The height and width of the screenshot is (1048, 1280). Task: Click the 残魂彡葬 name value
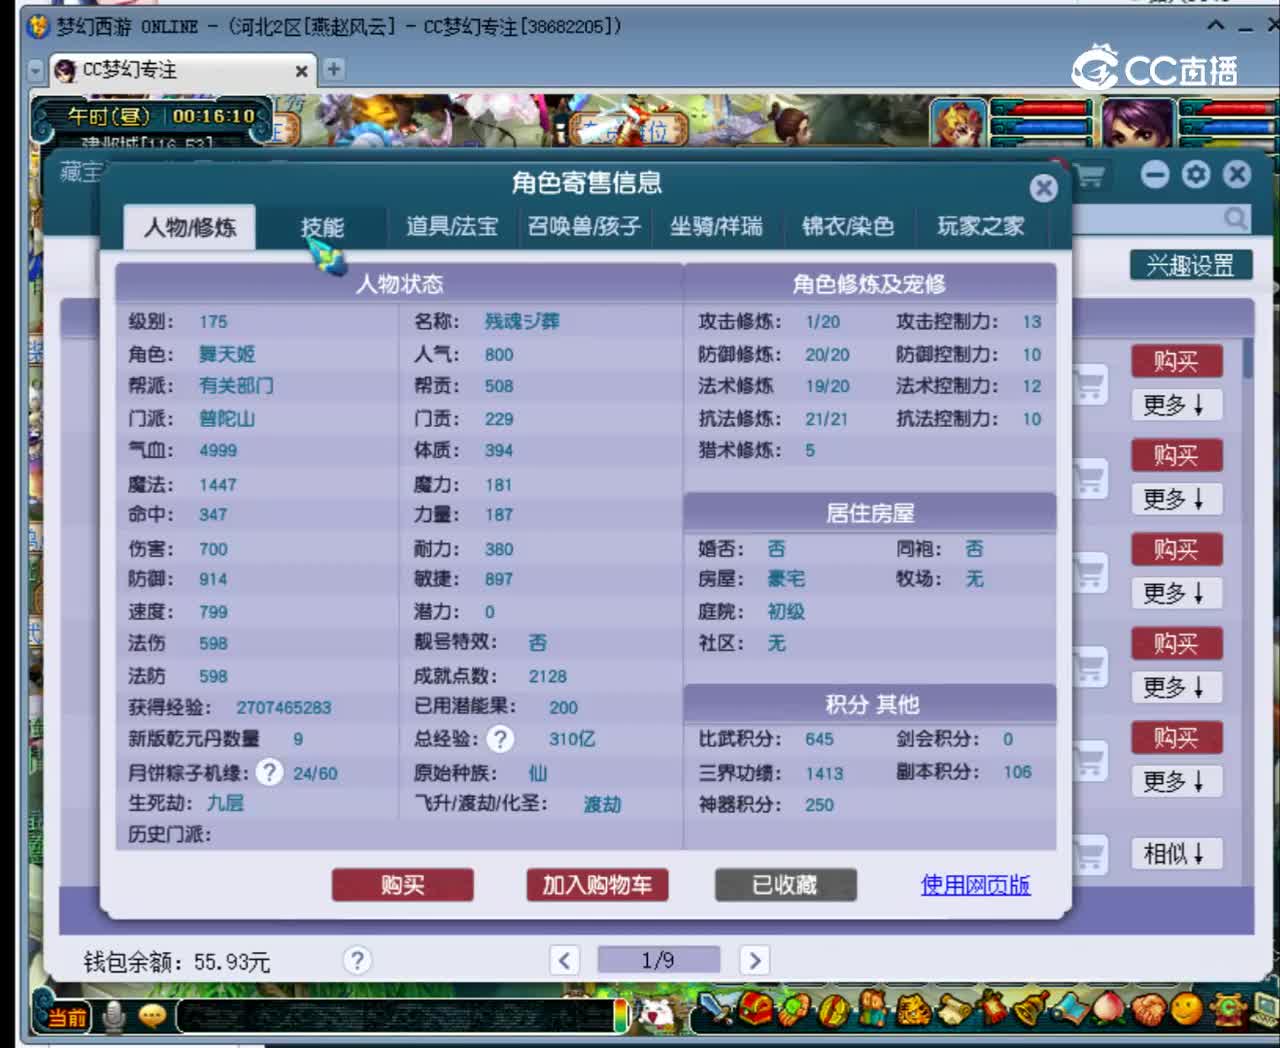click(x=522, y=322)
